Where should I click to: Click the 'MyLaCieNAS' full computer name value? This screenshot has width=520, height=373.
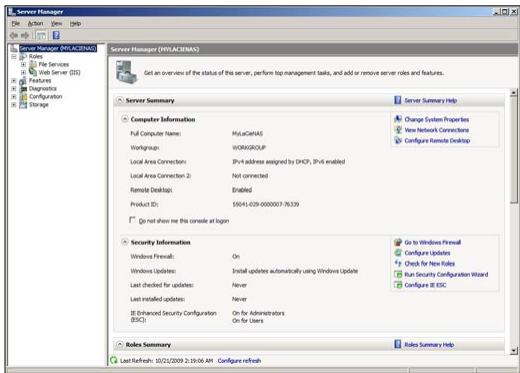247,133
